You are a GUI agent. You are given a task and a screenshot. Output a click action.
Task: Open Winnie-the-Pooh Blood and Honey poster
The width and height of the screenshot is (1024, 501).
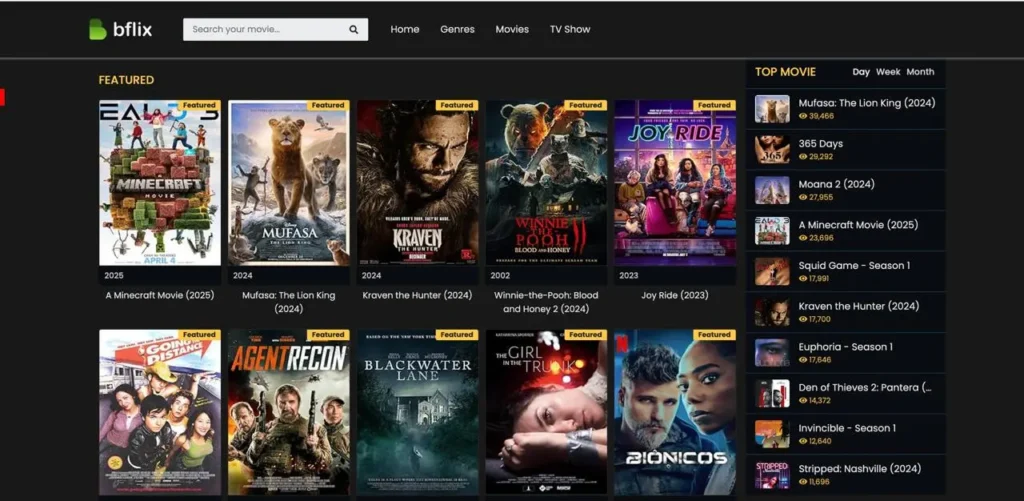click(x=546, y=182)
